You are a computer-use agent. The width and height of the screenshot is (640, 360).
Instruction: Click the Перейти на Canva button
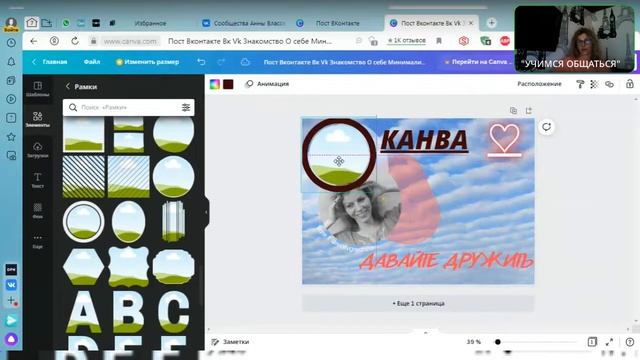478,62
